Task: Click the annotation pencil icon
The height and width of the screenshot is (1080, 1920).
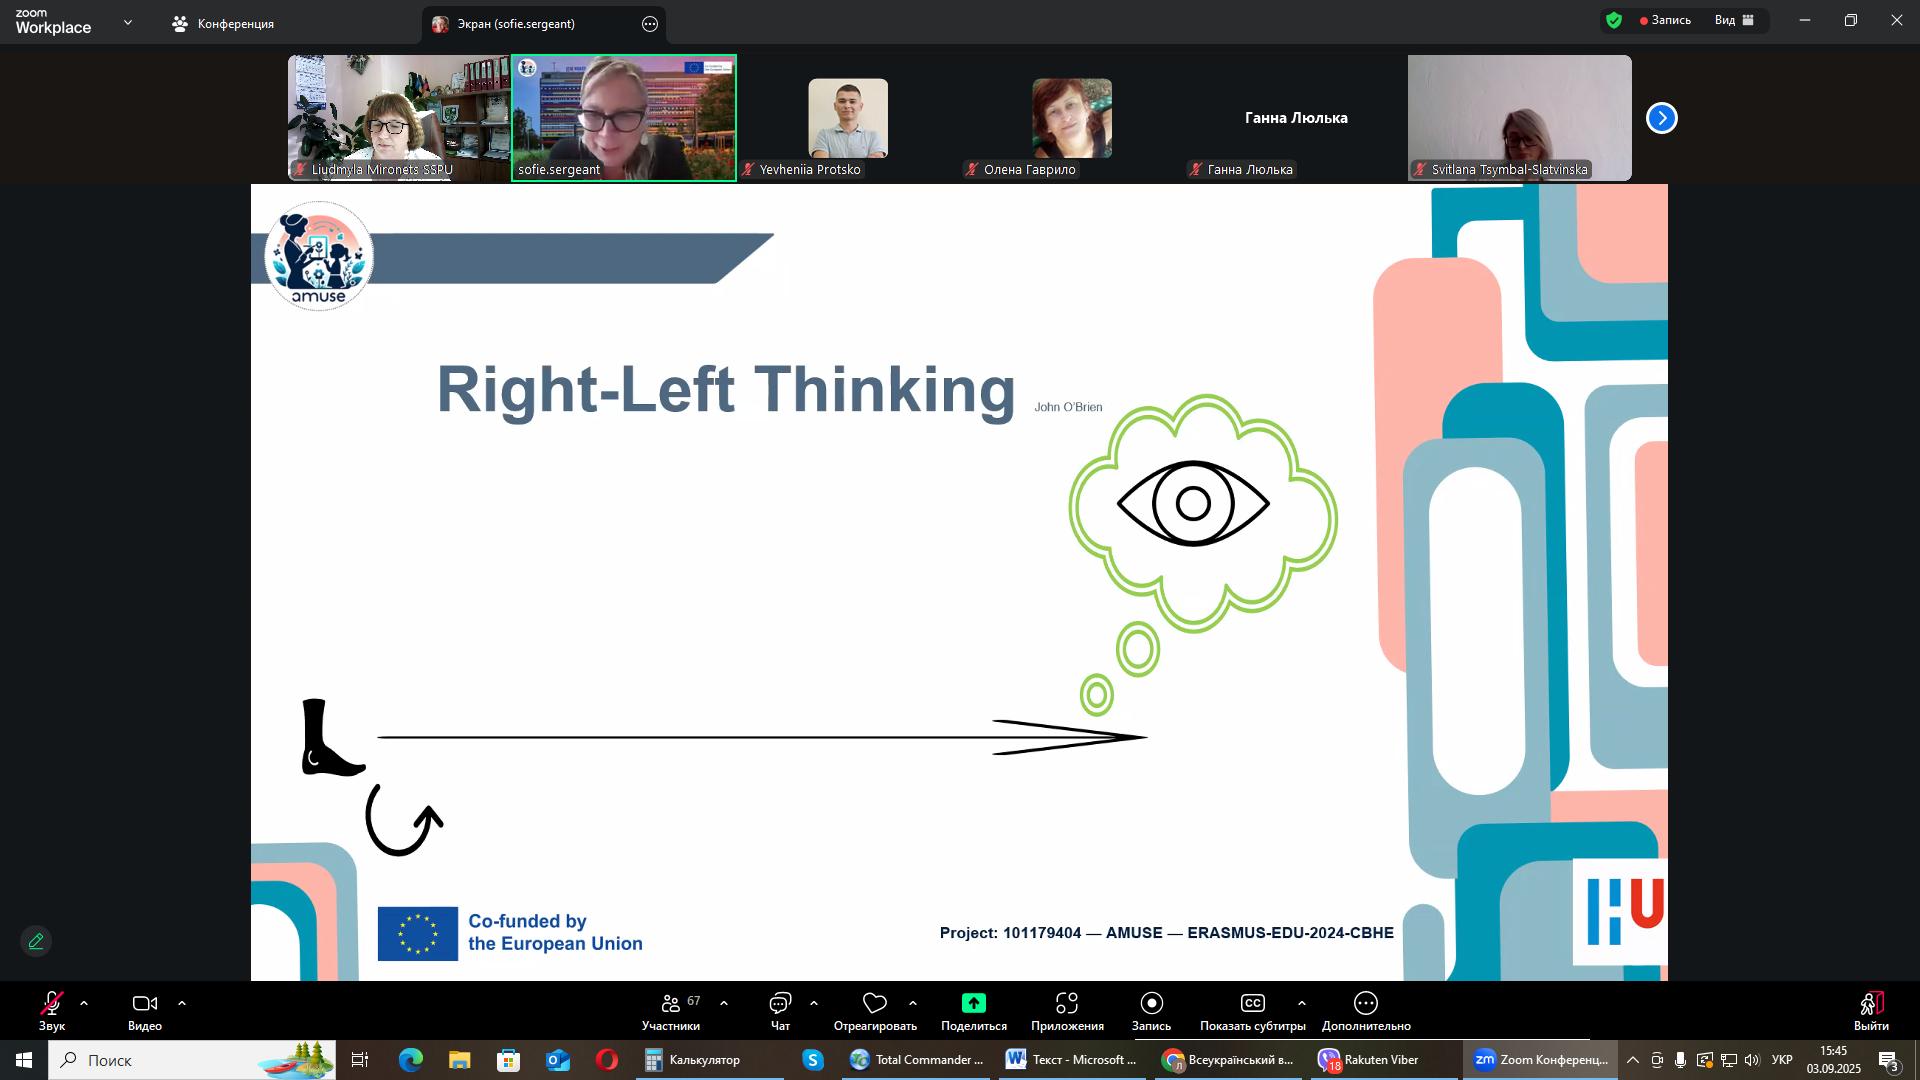Action: click(x=36, y=942)
